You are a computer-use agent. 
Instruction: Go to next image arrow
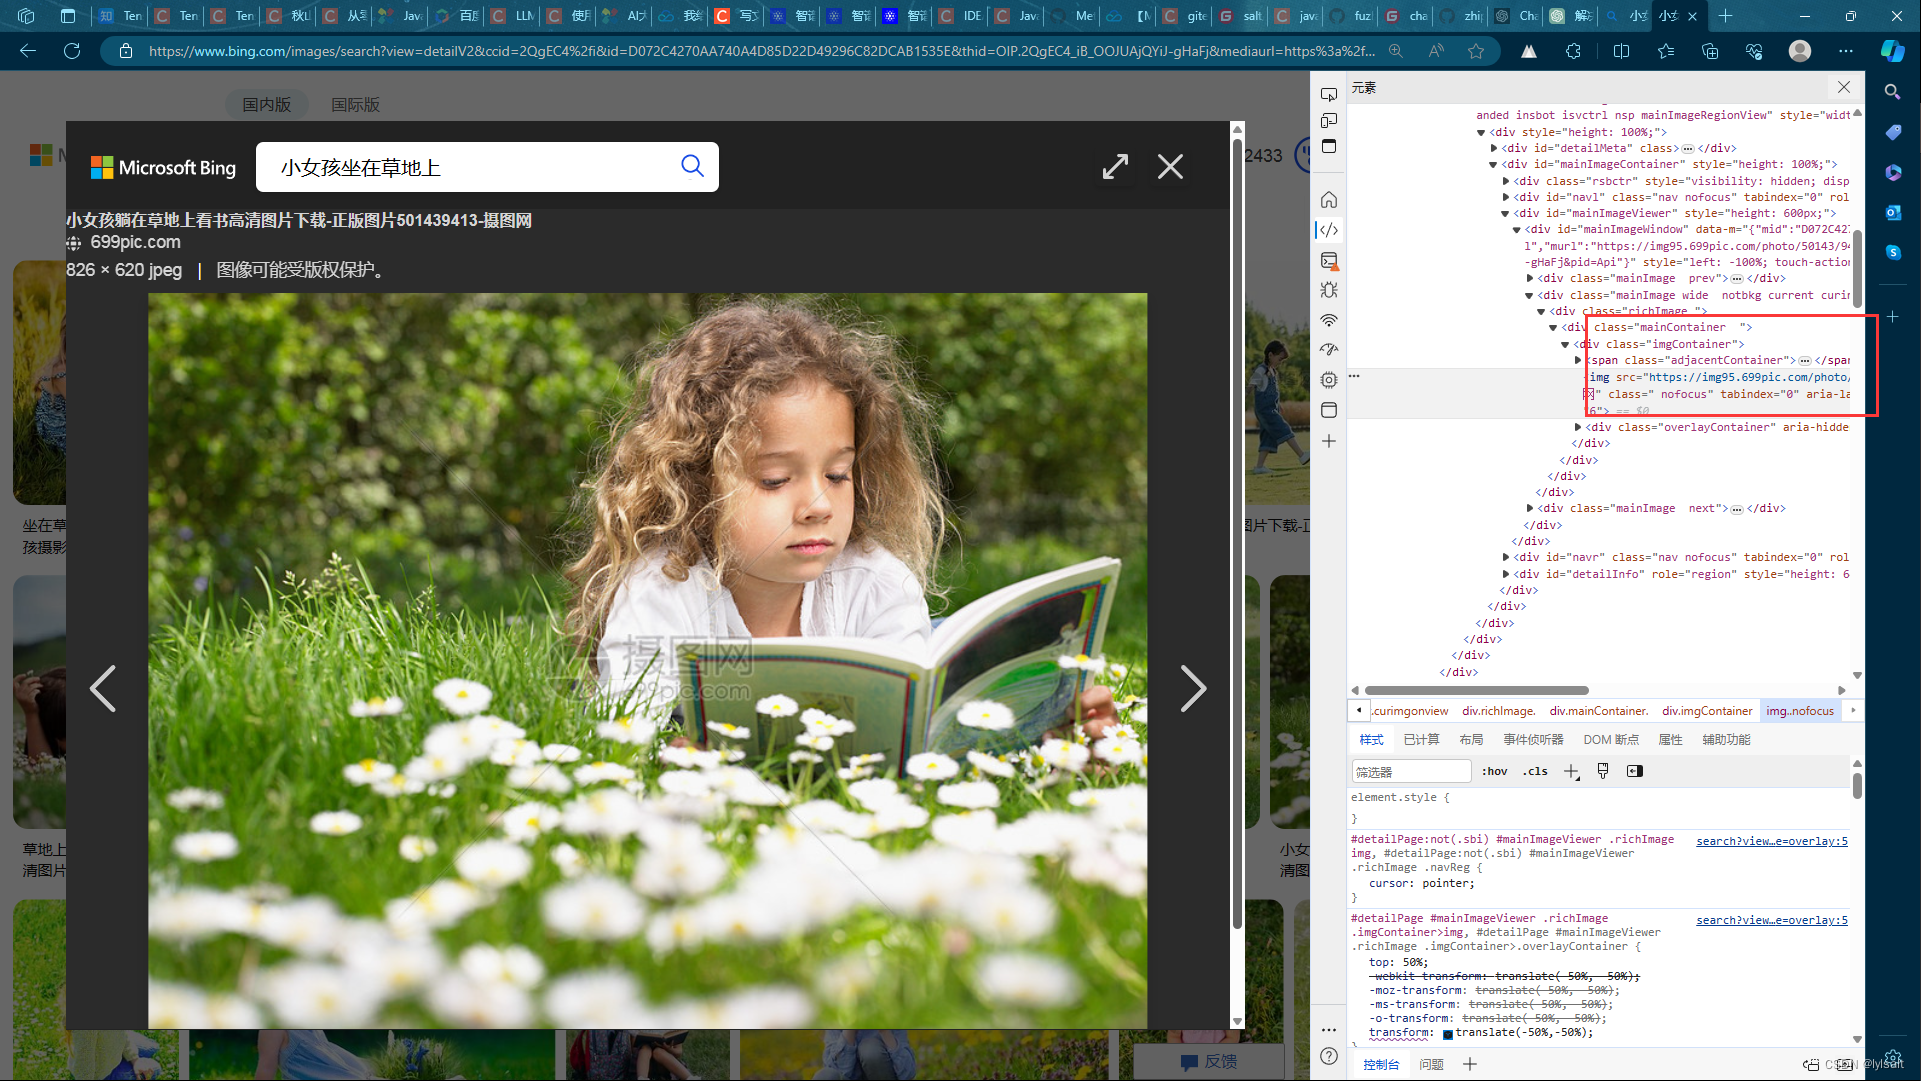(1192, 689)
